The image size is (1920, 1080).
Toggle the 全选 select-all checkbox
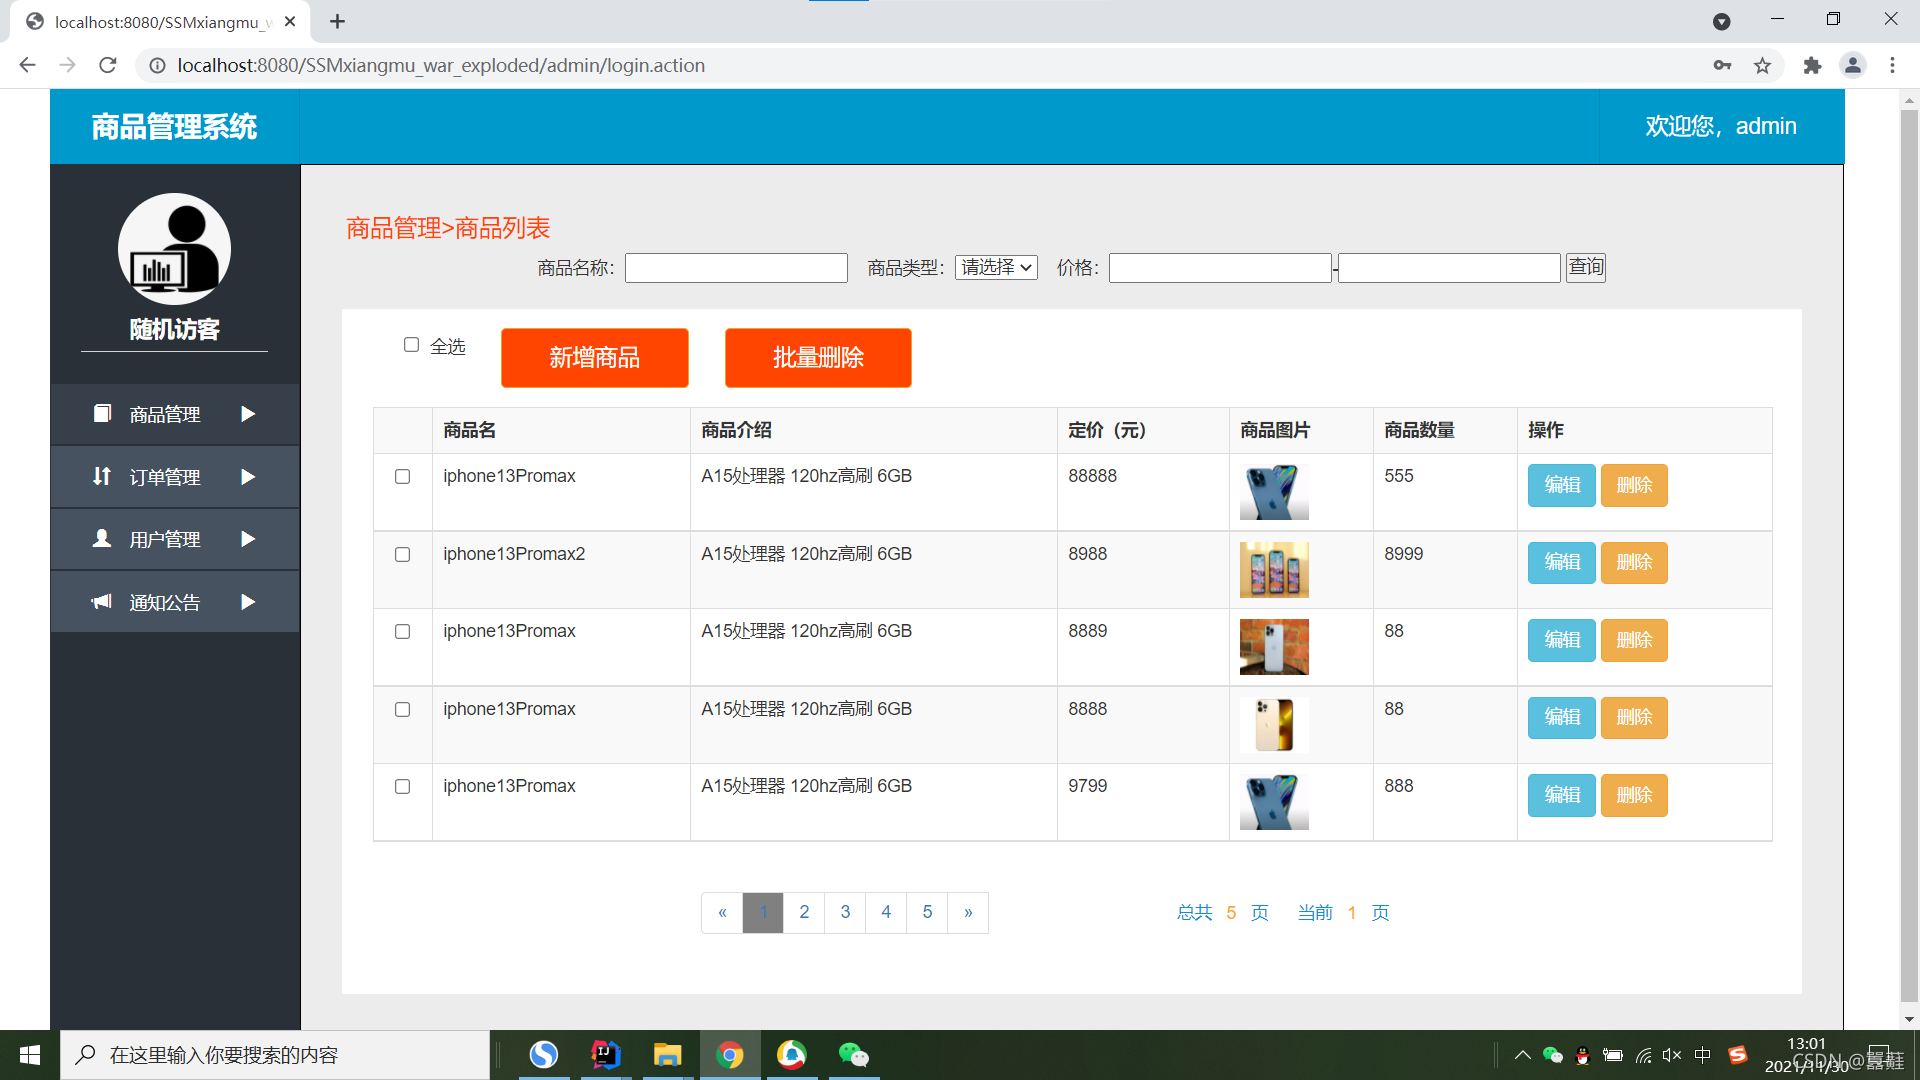[x=411, y=345]
